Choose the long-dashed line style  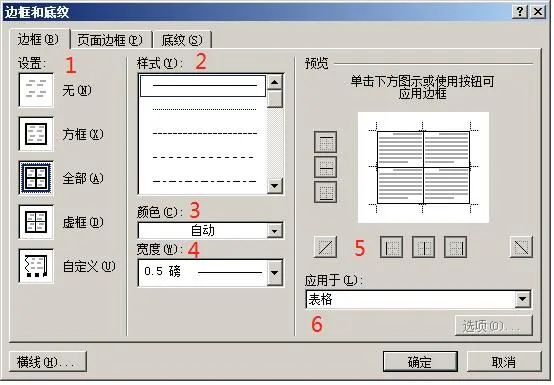click(x=203, y=157)
